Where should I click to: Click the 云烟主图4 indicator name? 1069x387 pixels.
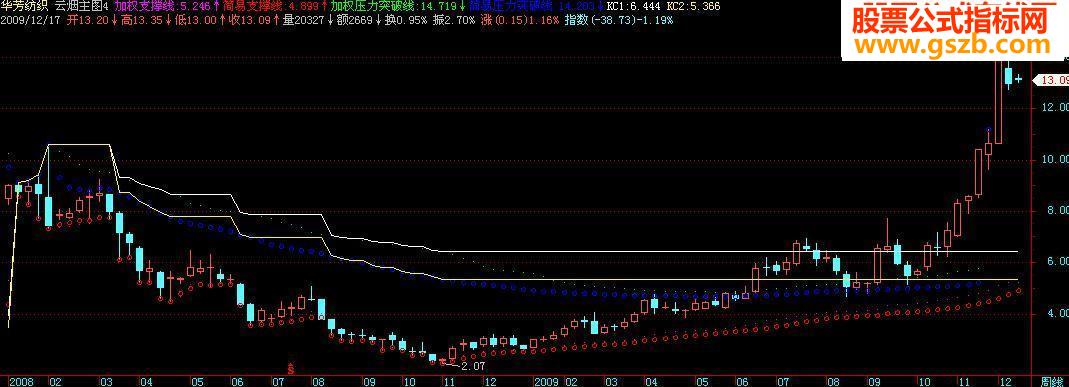(81, 5)
